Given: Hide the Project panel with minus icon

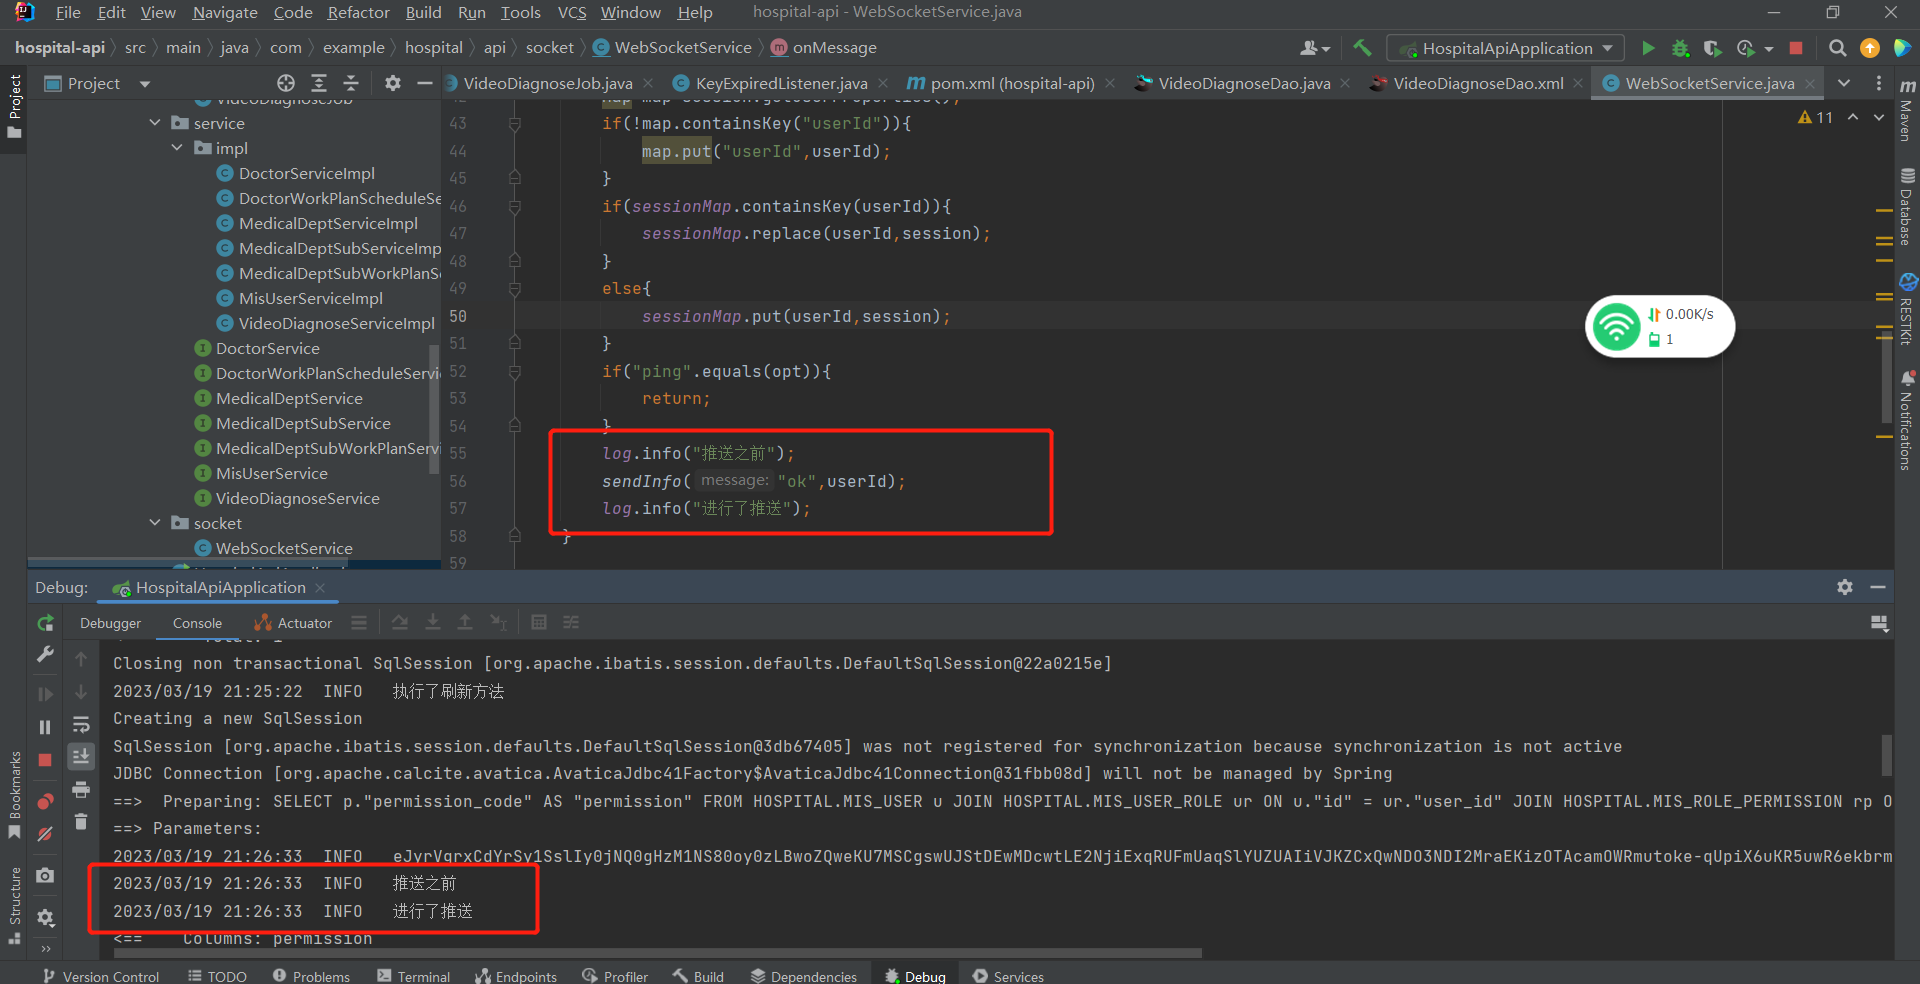Looking at the screenshot, I should pos(425,83).
